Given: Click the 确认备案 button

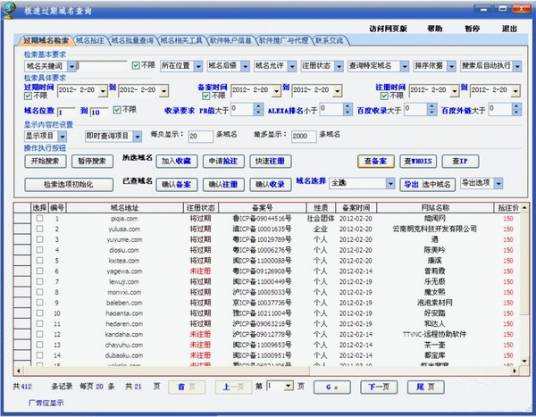Looking at the screenshot, I should coord(176,185).
